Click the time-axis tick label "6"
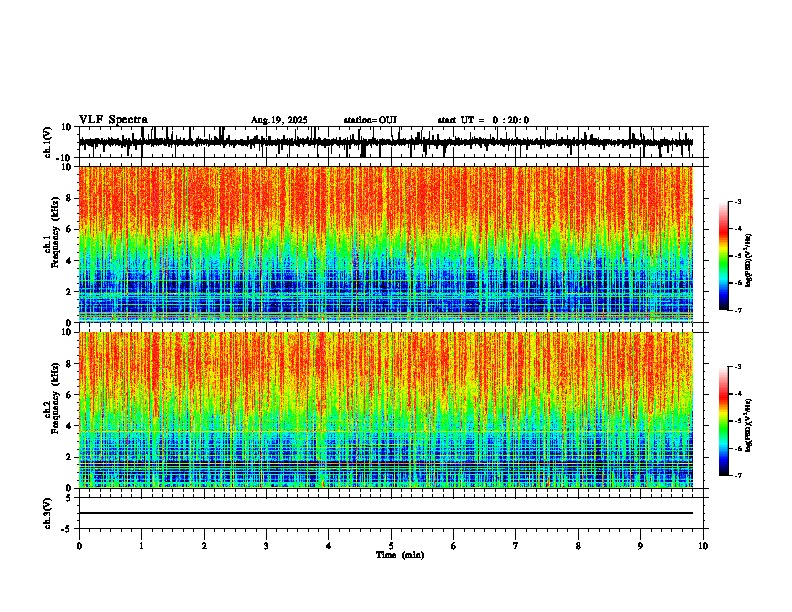The width and height of the screenshot is (792, 612). click(454, 546)
